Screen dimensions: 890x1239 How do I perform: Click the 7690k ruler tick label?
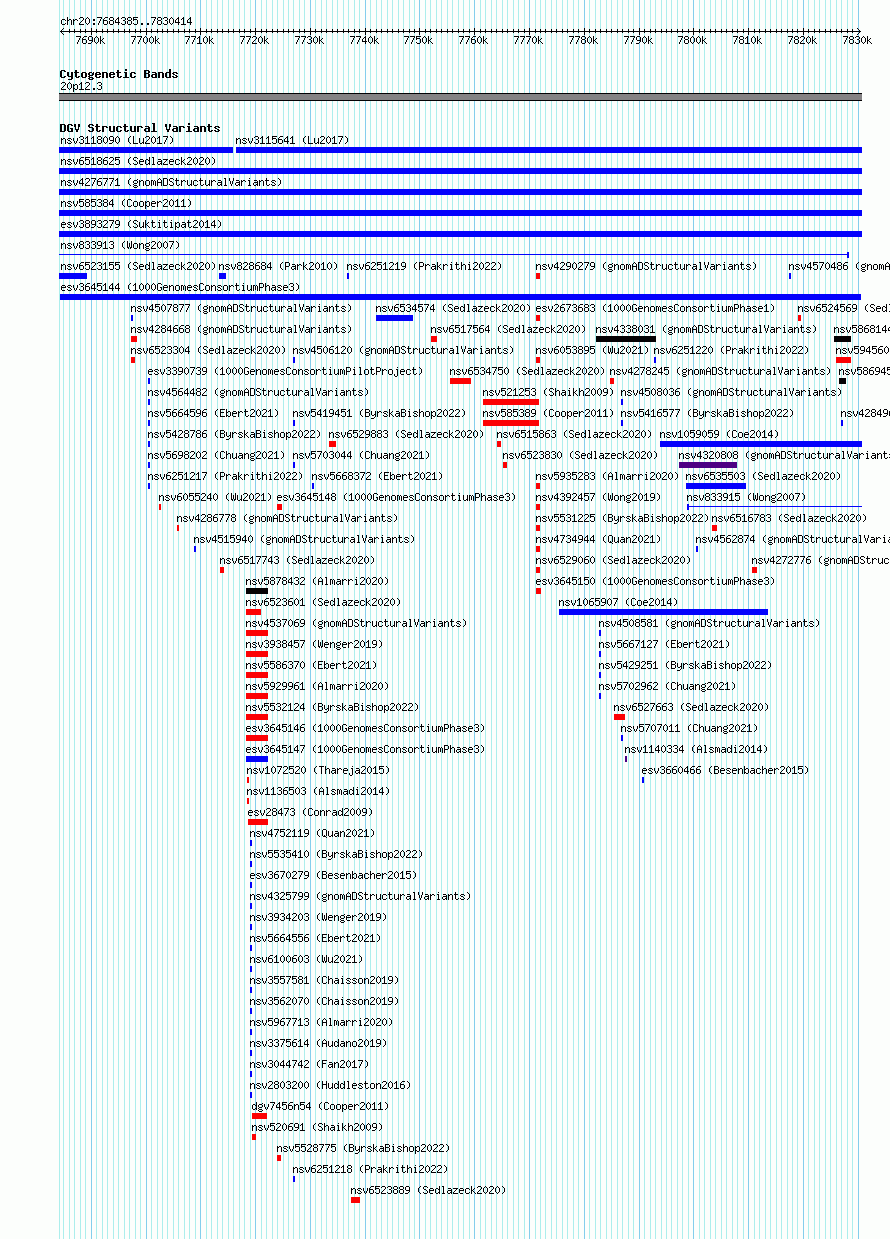coord(90,40)
